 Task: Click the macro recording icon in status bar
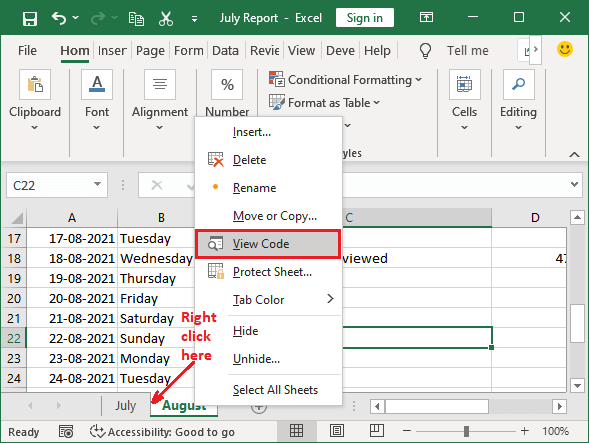tap(66, 432)
